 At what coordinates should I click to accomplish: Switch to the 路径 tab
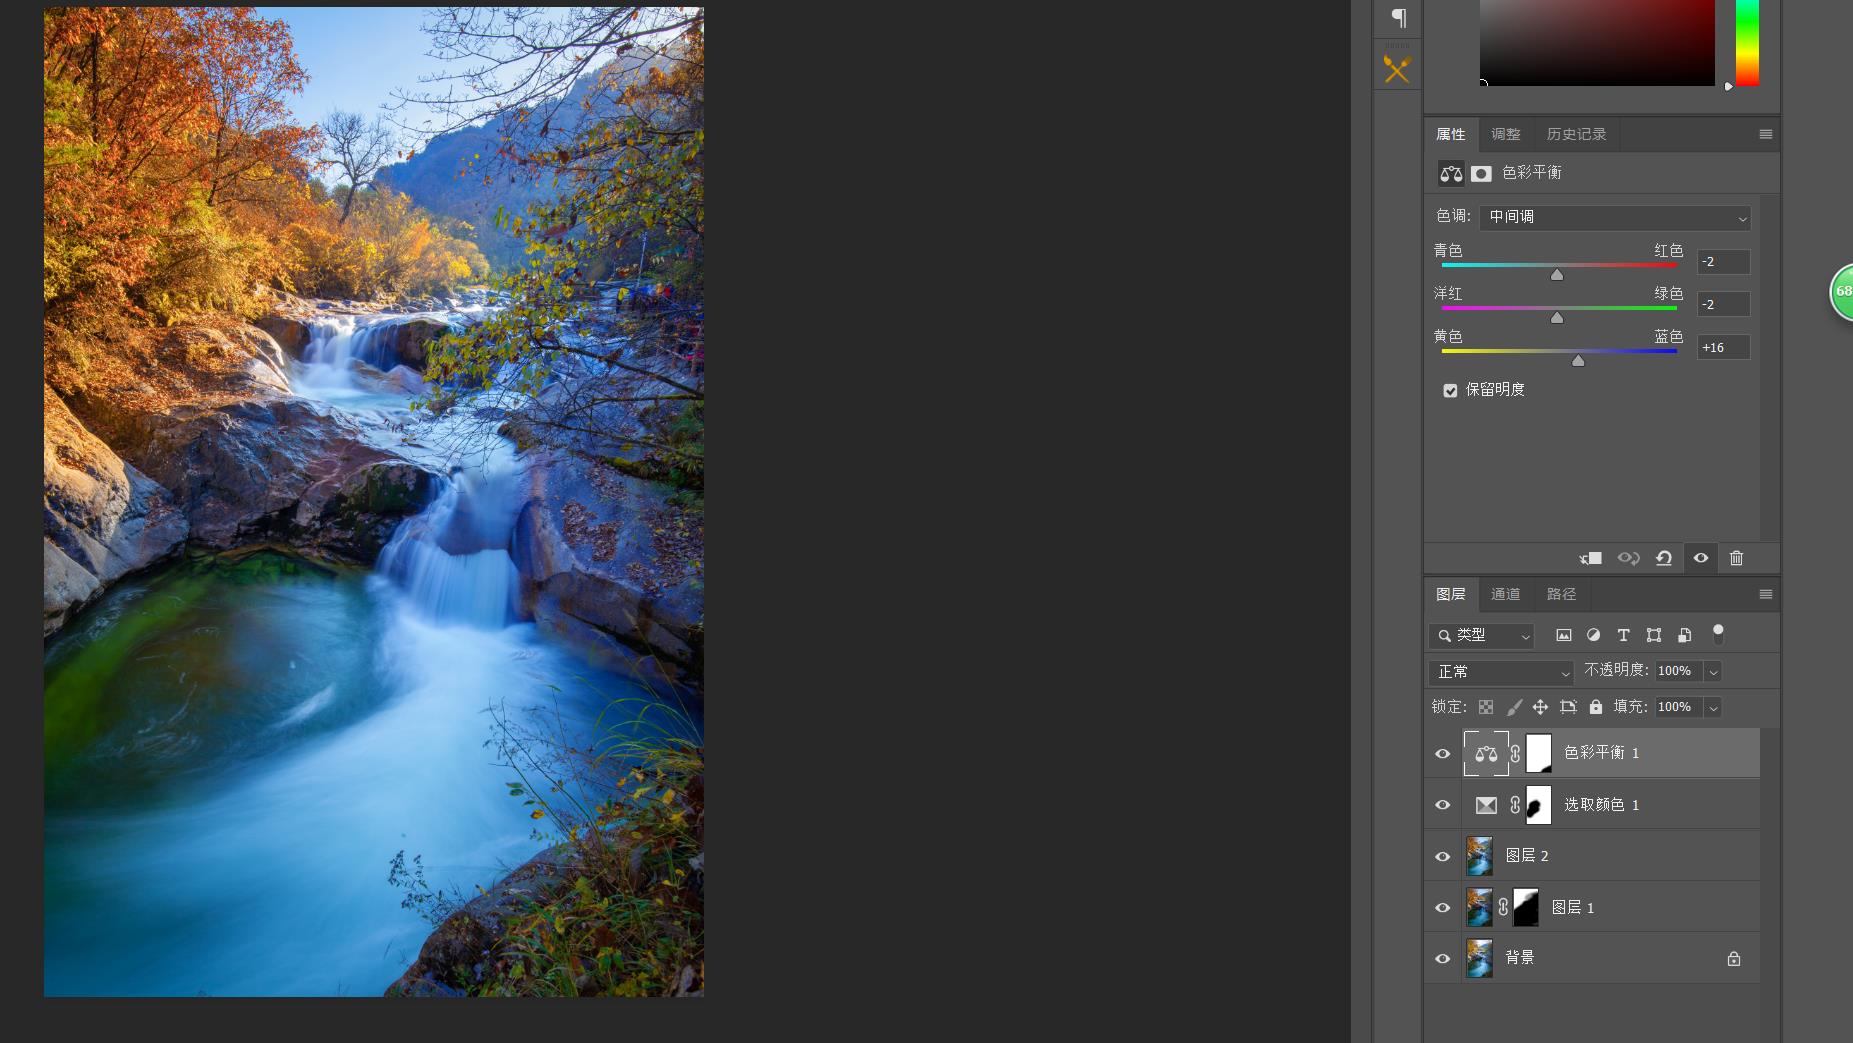coord(1561,594)
